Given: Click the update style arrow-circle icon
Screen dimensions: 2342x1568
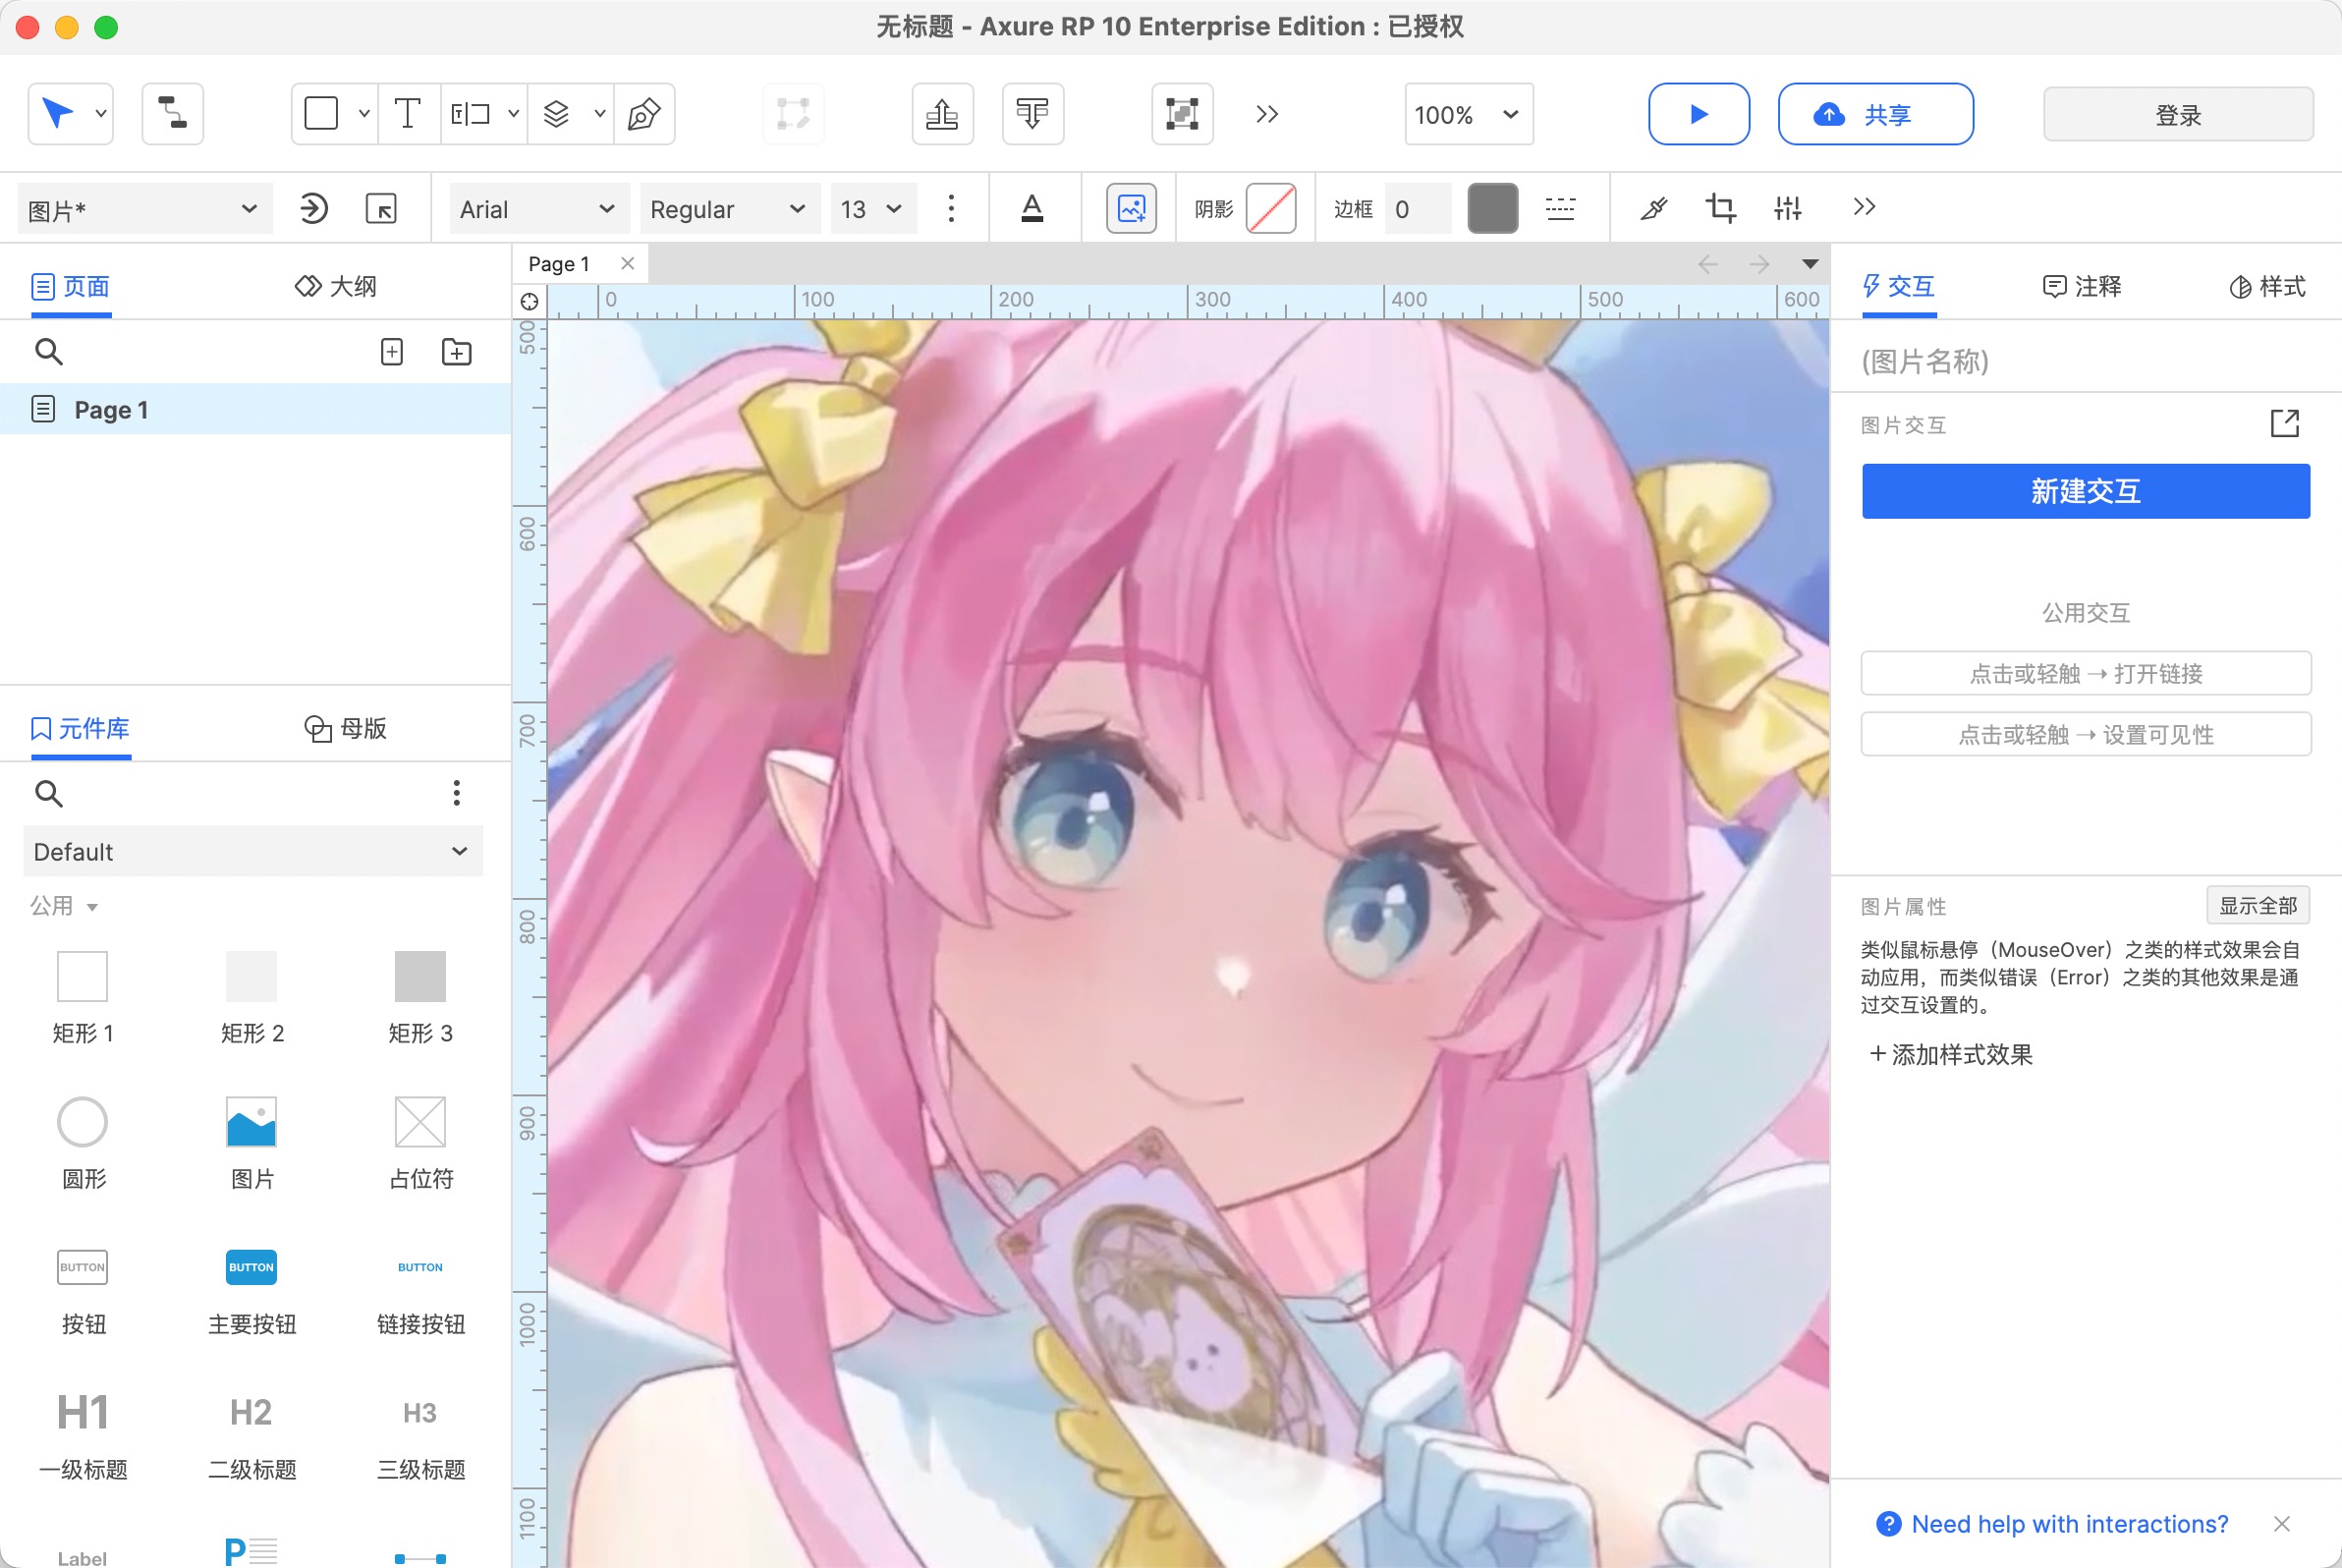Looking at the screenshot, I should pos(314,209).
